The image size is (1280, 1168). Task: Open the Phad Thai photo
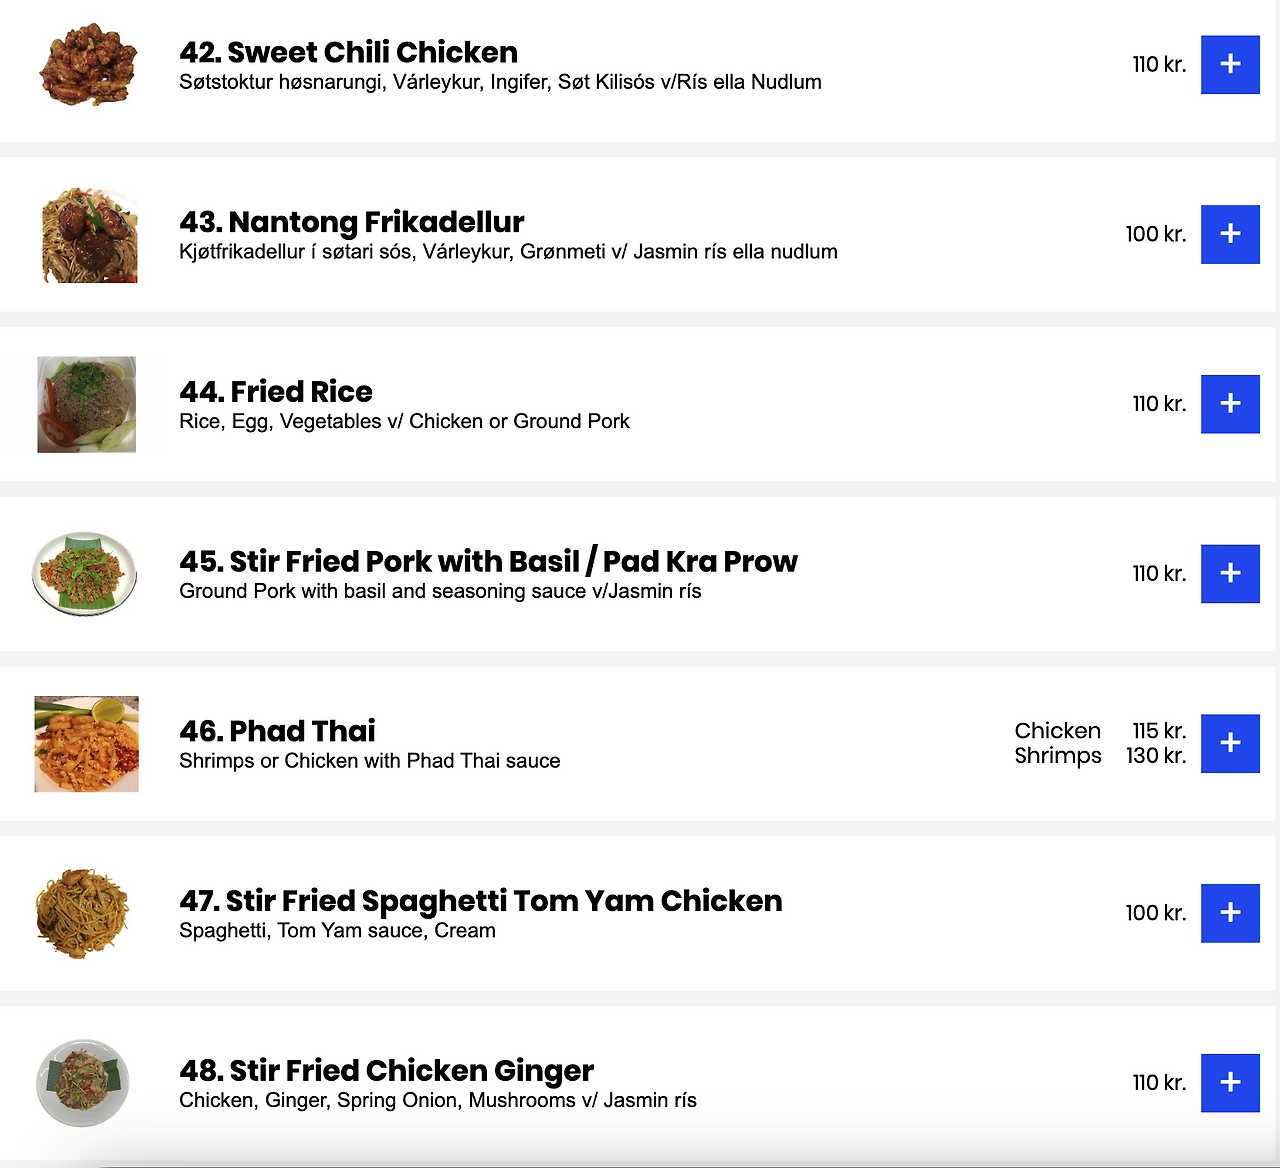point(87,744)
